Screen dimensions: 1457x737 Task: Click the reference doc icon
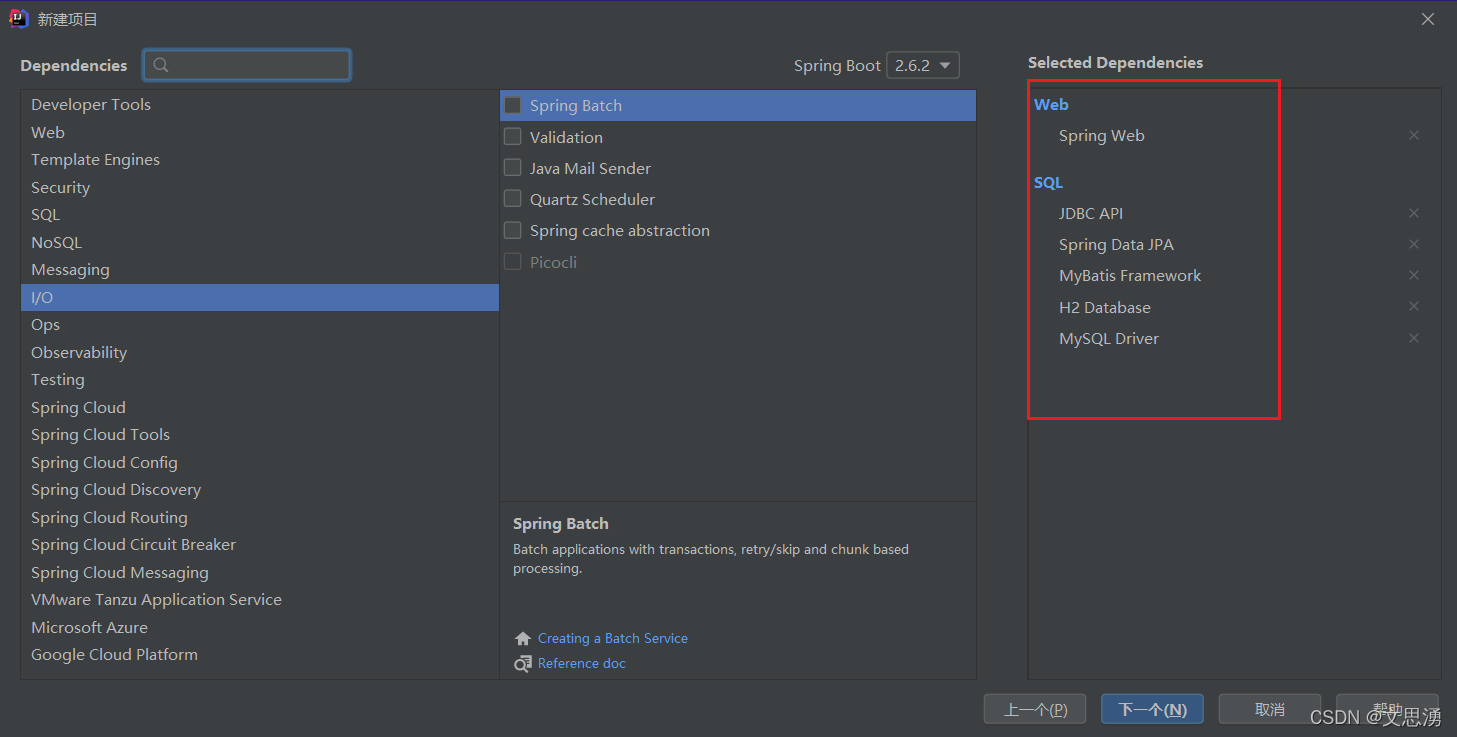(x=523, y=663)
